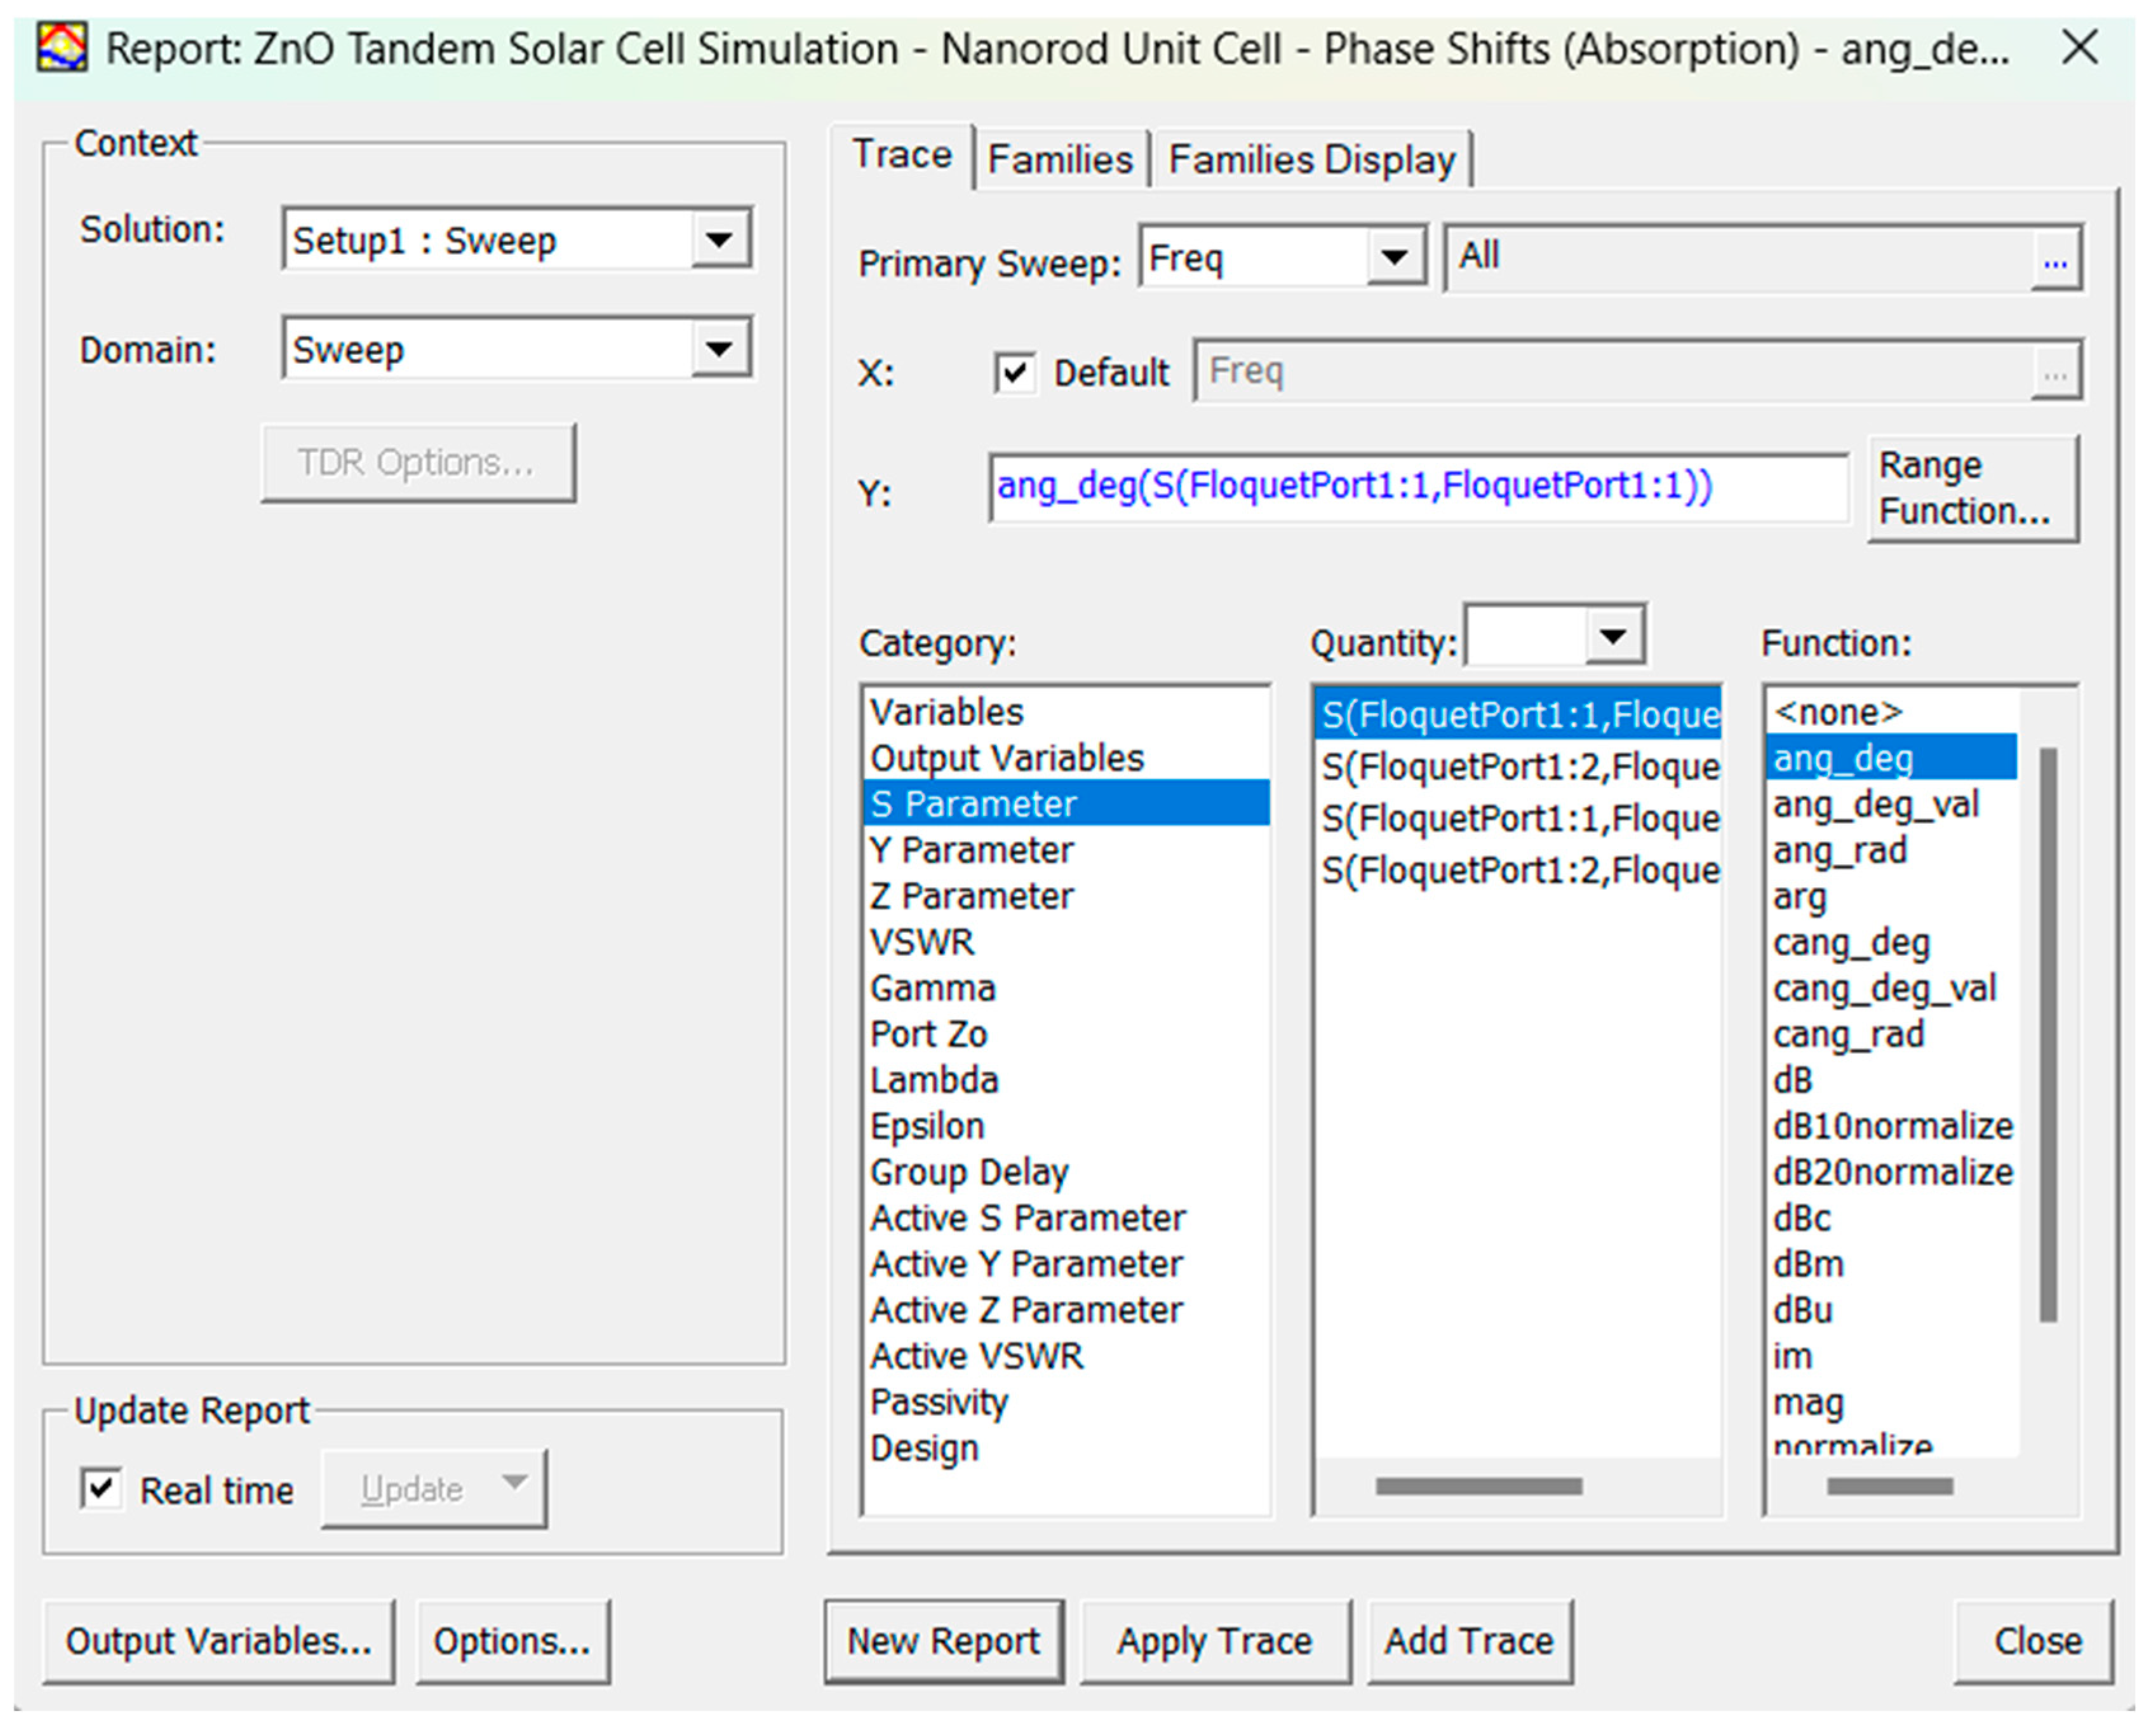Screen dimensions: 2156x1733
Task: Open Range Function dialog
Action: [x=1971, y=488]
